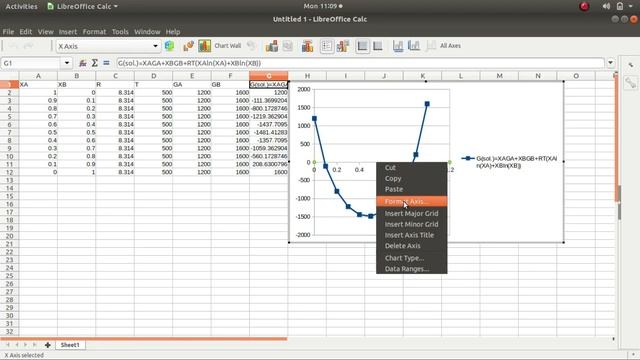Select column header G

click(x=269, y=76)
